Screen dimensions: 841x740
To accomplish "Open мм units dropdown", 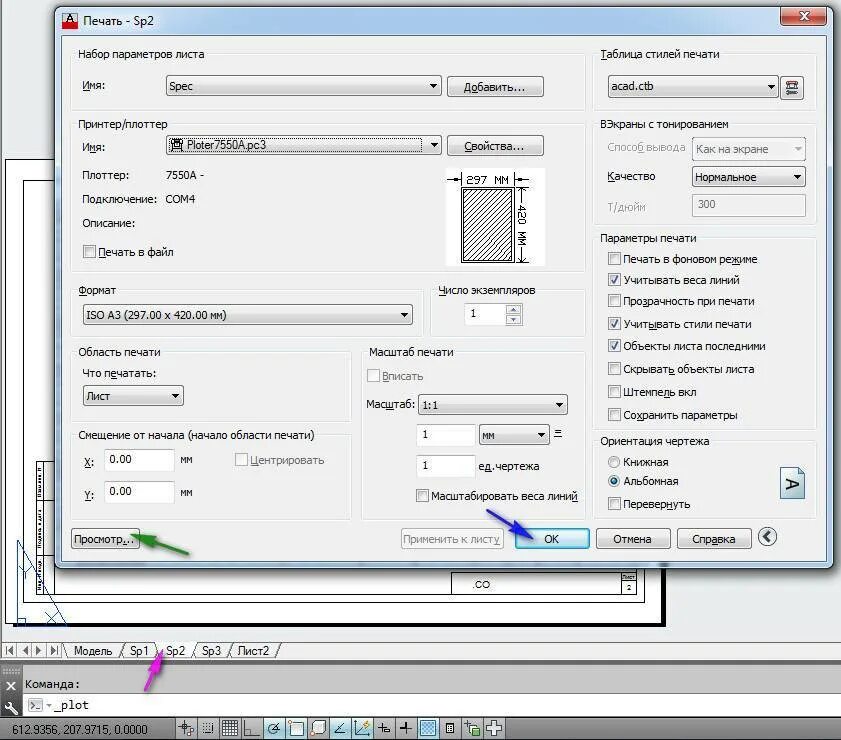I will (x=514, y=435).
